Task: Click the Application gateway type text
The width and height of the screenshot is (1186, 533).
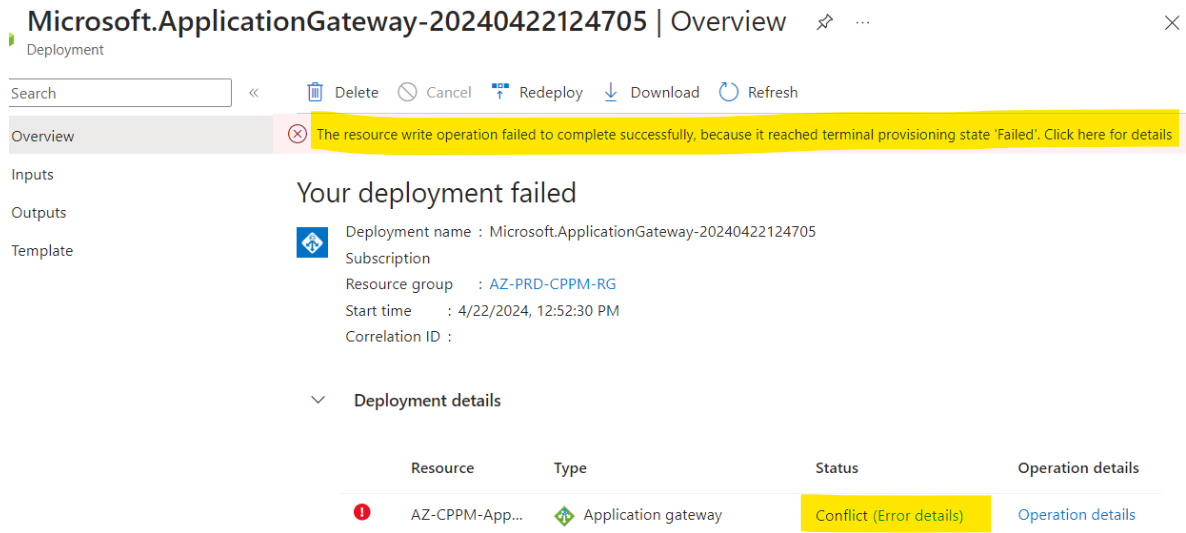Action: 653,515
